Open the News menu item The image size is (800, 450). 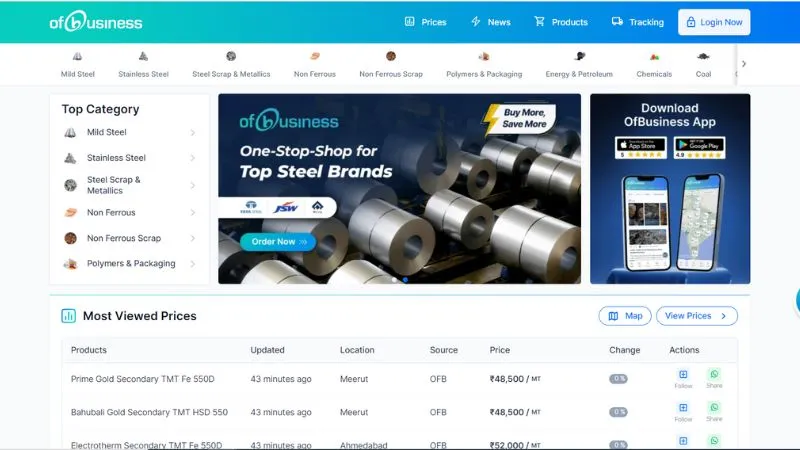(490, 22)
